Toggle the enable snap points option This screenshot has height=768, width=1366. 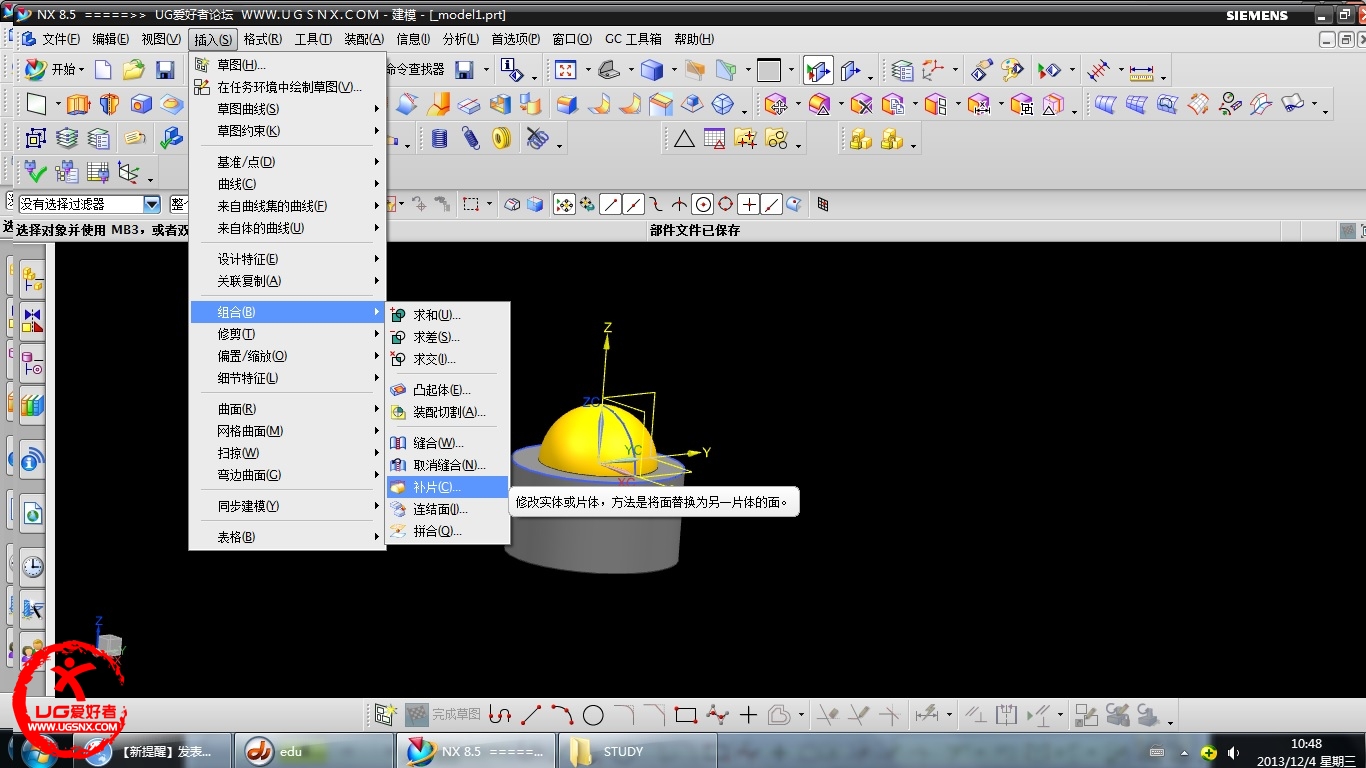pos(565,204)
